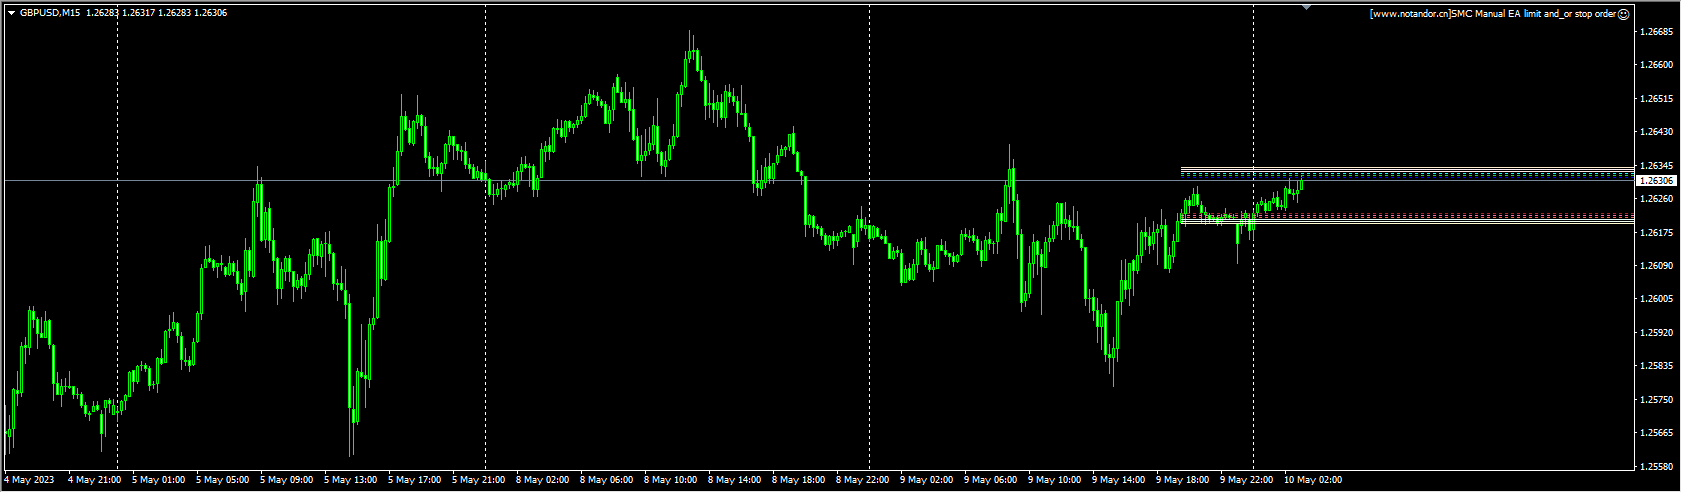The height and width of the screenshot is (493, 1682).
Task: Click the 5 May 17:00 time label
Action: 414,481
